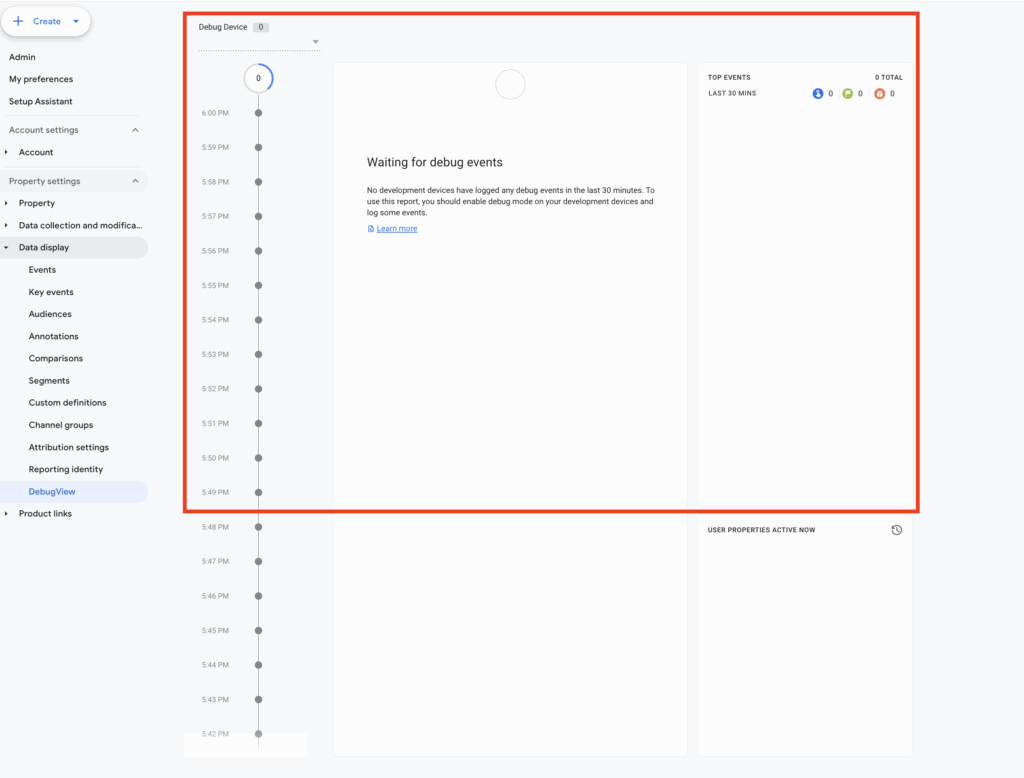The image size is (1024, 778).
Task: Click the timeline counter circle showing 0
Action: tap(259, 78)
